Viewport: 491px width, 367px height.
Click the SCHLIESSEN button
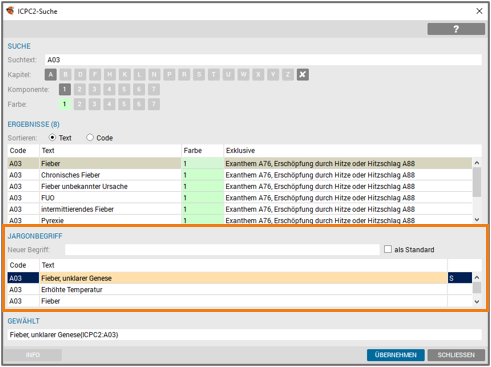click(x=456, y=355)
